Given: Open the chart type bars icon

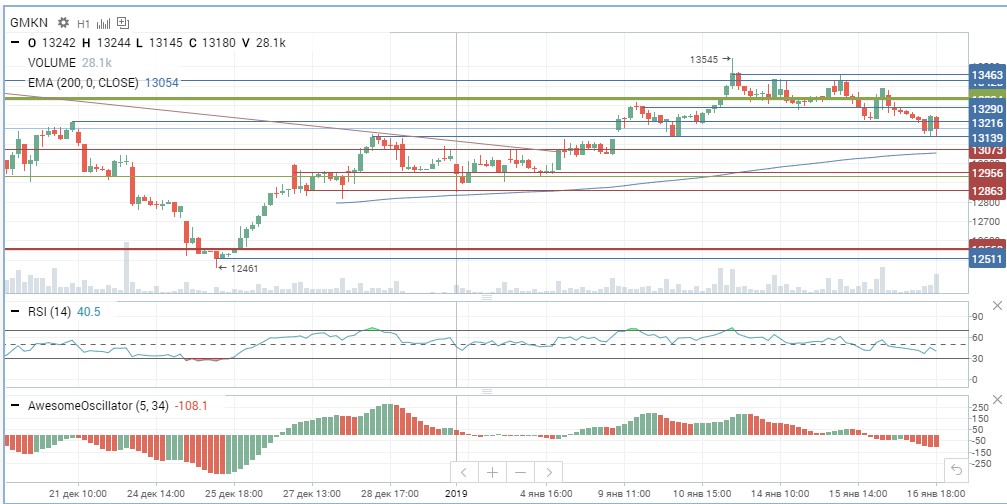Looking at the screenshot, I should tap(103, 23).
